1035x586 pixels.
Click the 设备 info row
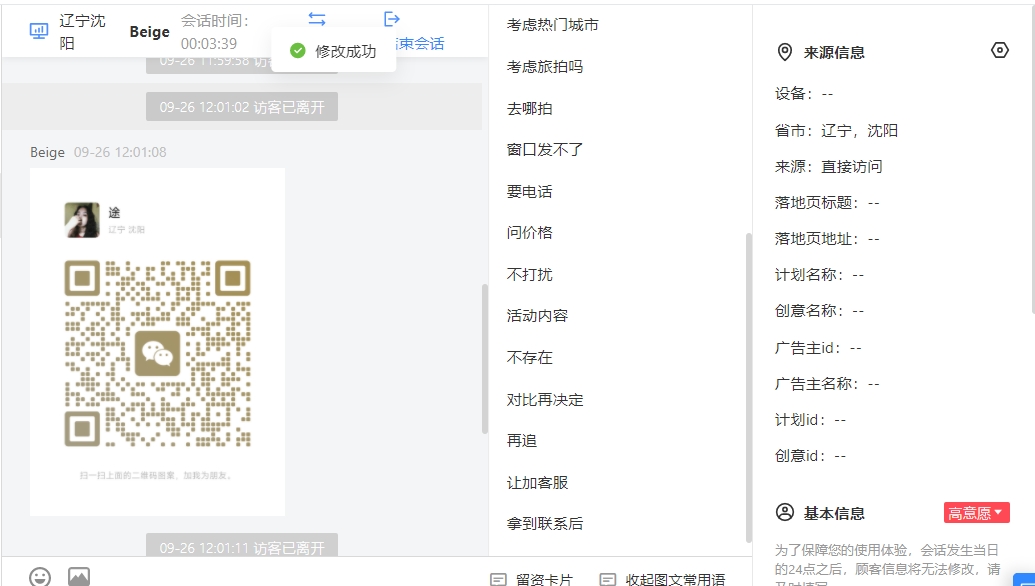pos(804,94)
